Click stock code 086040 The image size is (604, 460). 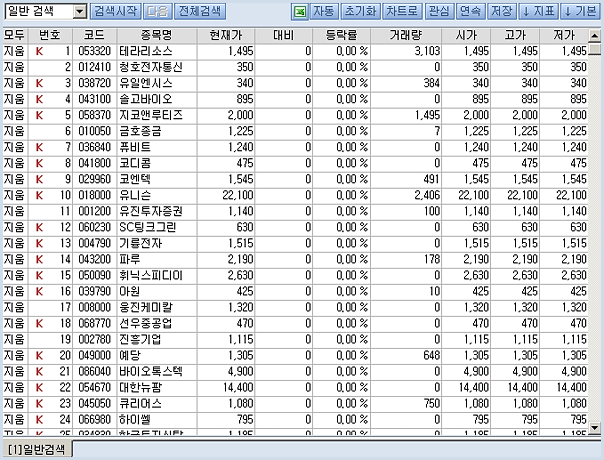click(94, 372)
